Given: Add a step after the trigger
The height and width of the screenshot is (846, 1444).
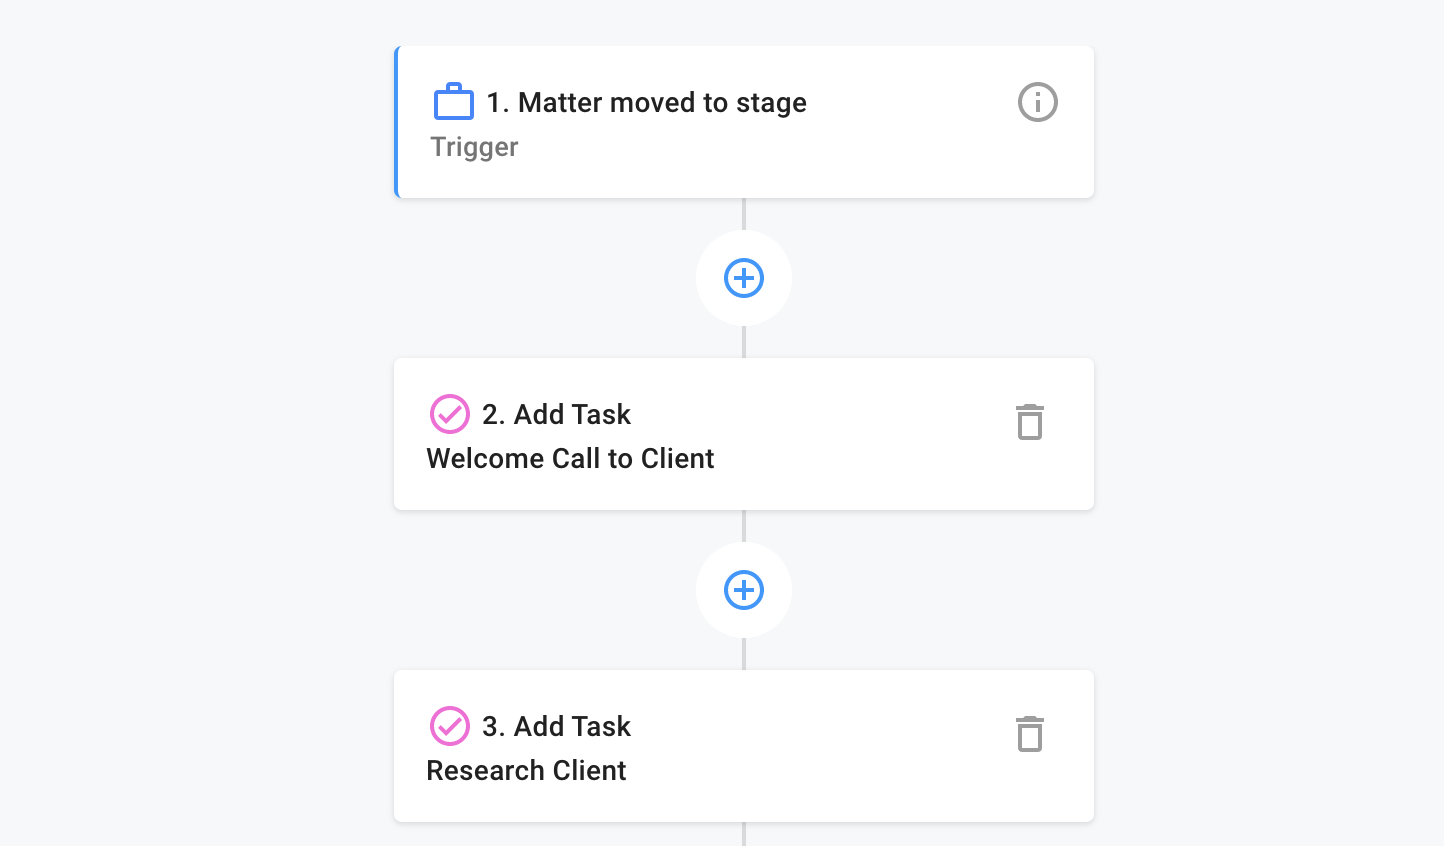Looking at the screenshot, I should click(x=744, y=278).
